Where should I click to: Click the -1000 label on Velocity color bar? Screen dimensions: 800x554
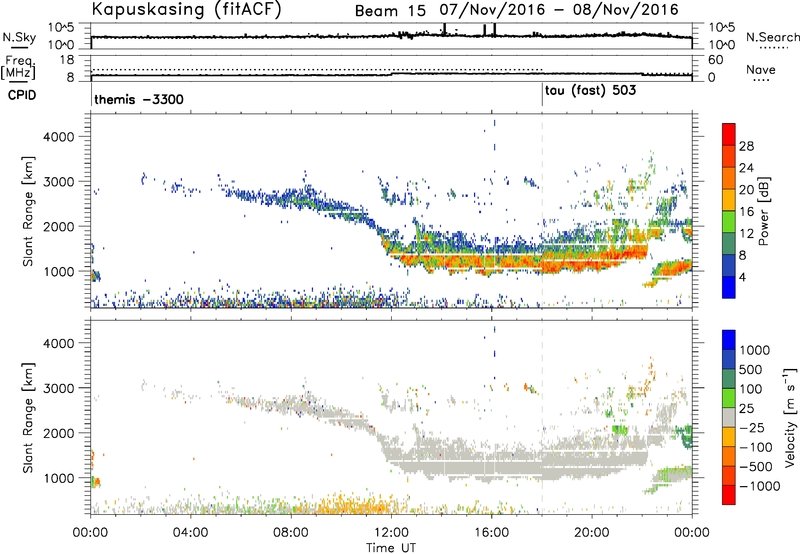click(760, 486)
